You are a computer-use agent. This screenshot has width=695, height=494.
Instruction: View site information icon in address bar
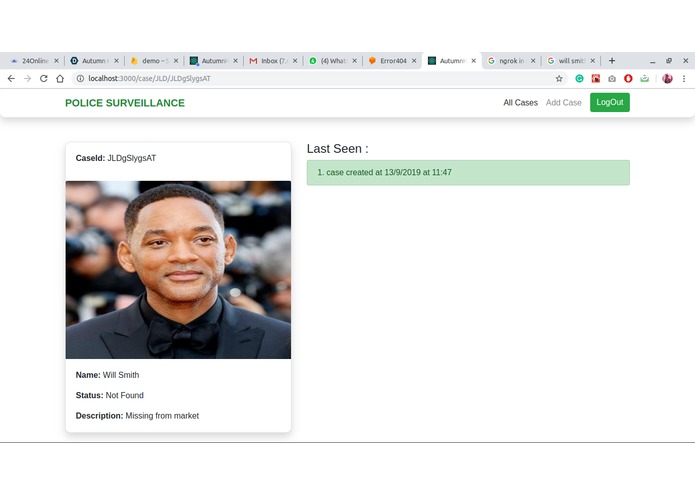(80, 78)
